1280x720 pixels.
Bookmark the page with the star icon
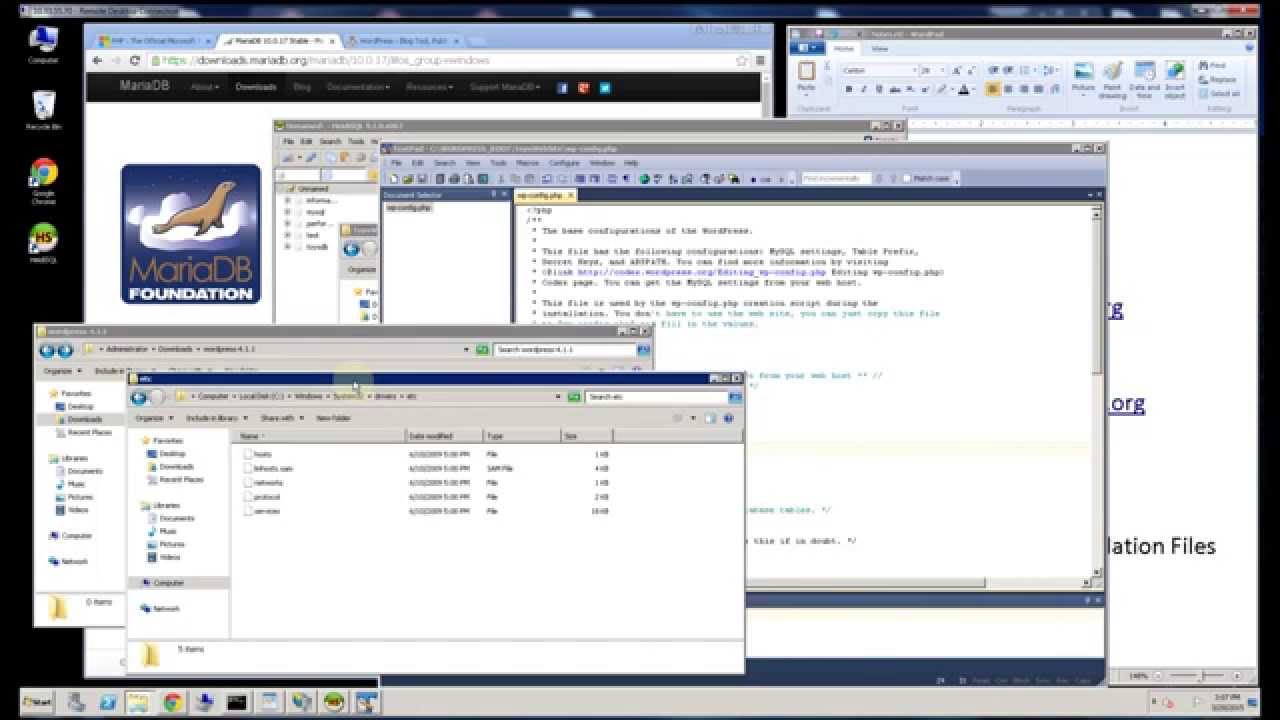[742, 60]
